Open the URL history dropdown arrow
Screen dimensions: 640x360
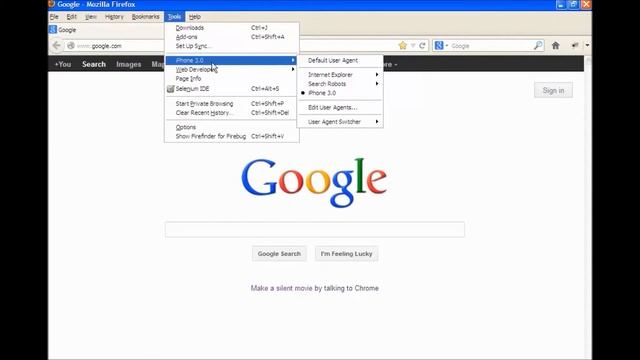point(413,46)
